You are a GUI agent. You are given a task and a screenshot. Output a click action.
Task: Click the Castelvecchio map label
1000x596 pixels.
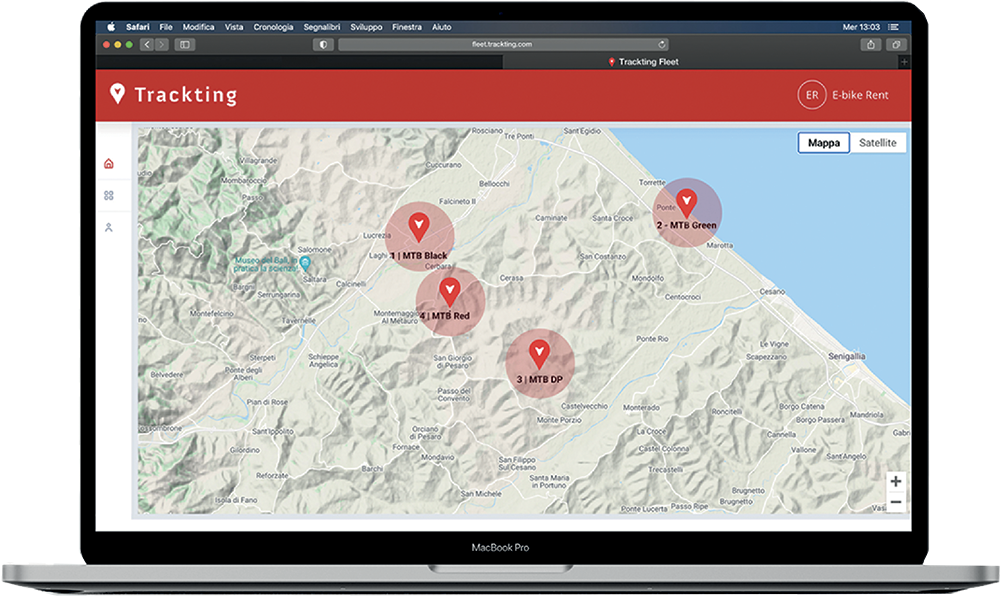584,406
